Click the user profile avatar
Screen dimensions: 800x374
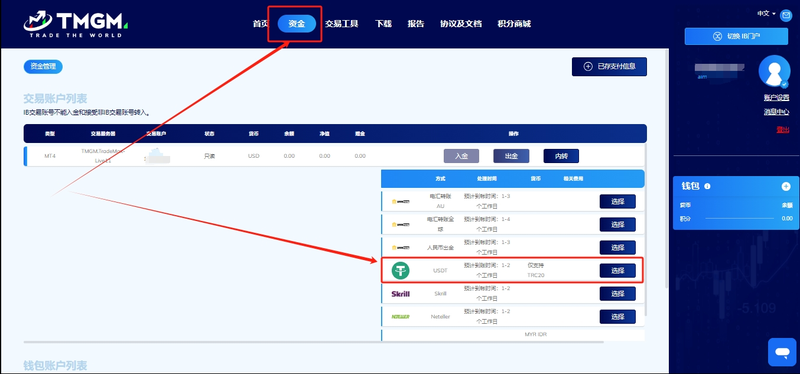click(774, 71)
